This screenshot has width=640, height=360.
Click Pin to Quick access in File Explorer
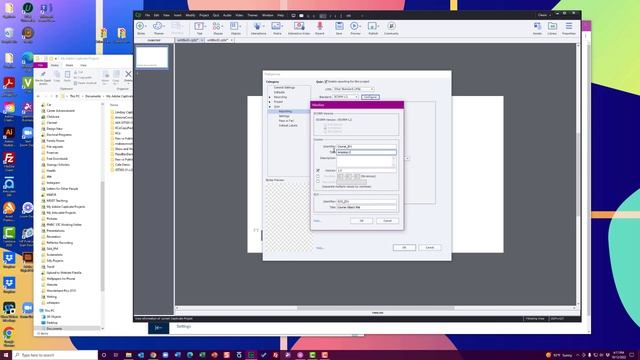tap(43, 77)
